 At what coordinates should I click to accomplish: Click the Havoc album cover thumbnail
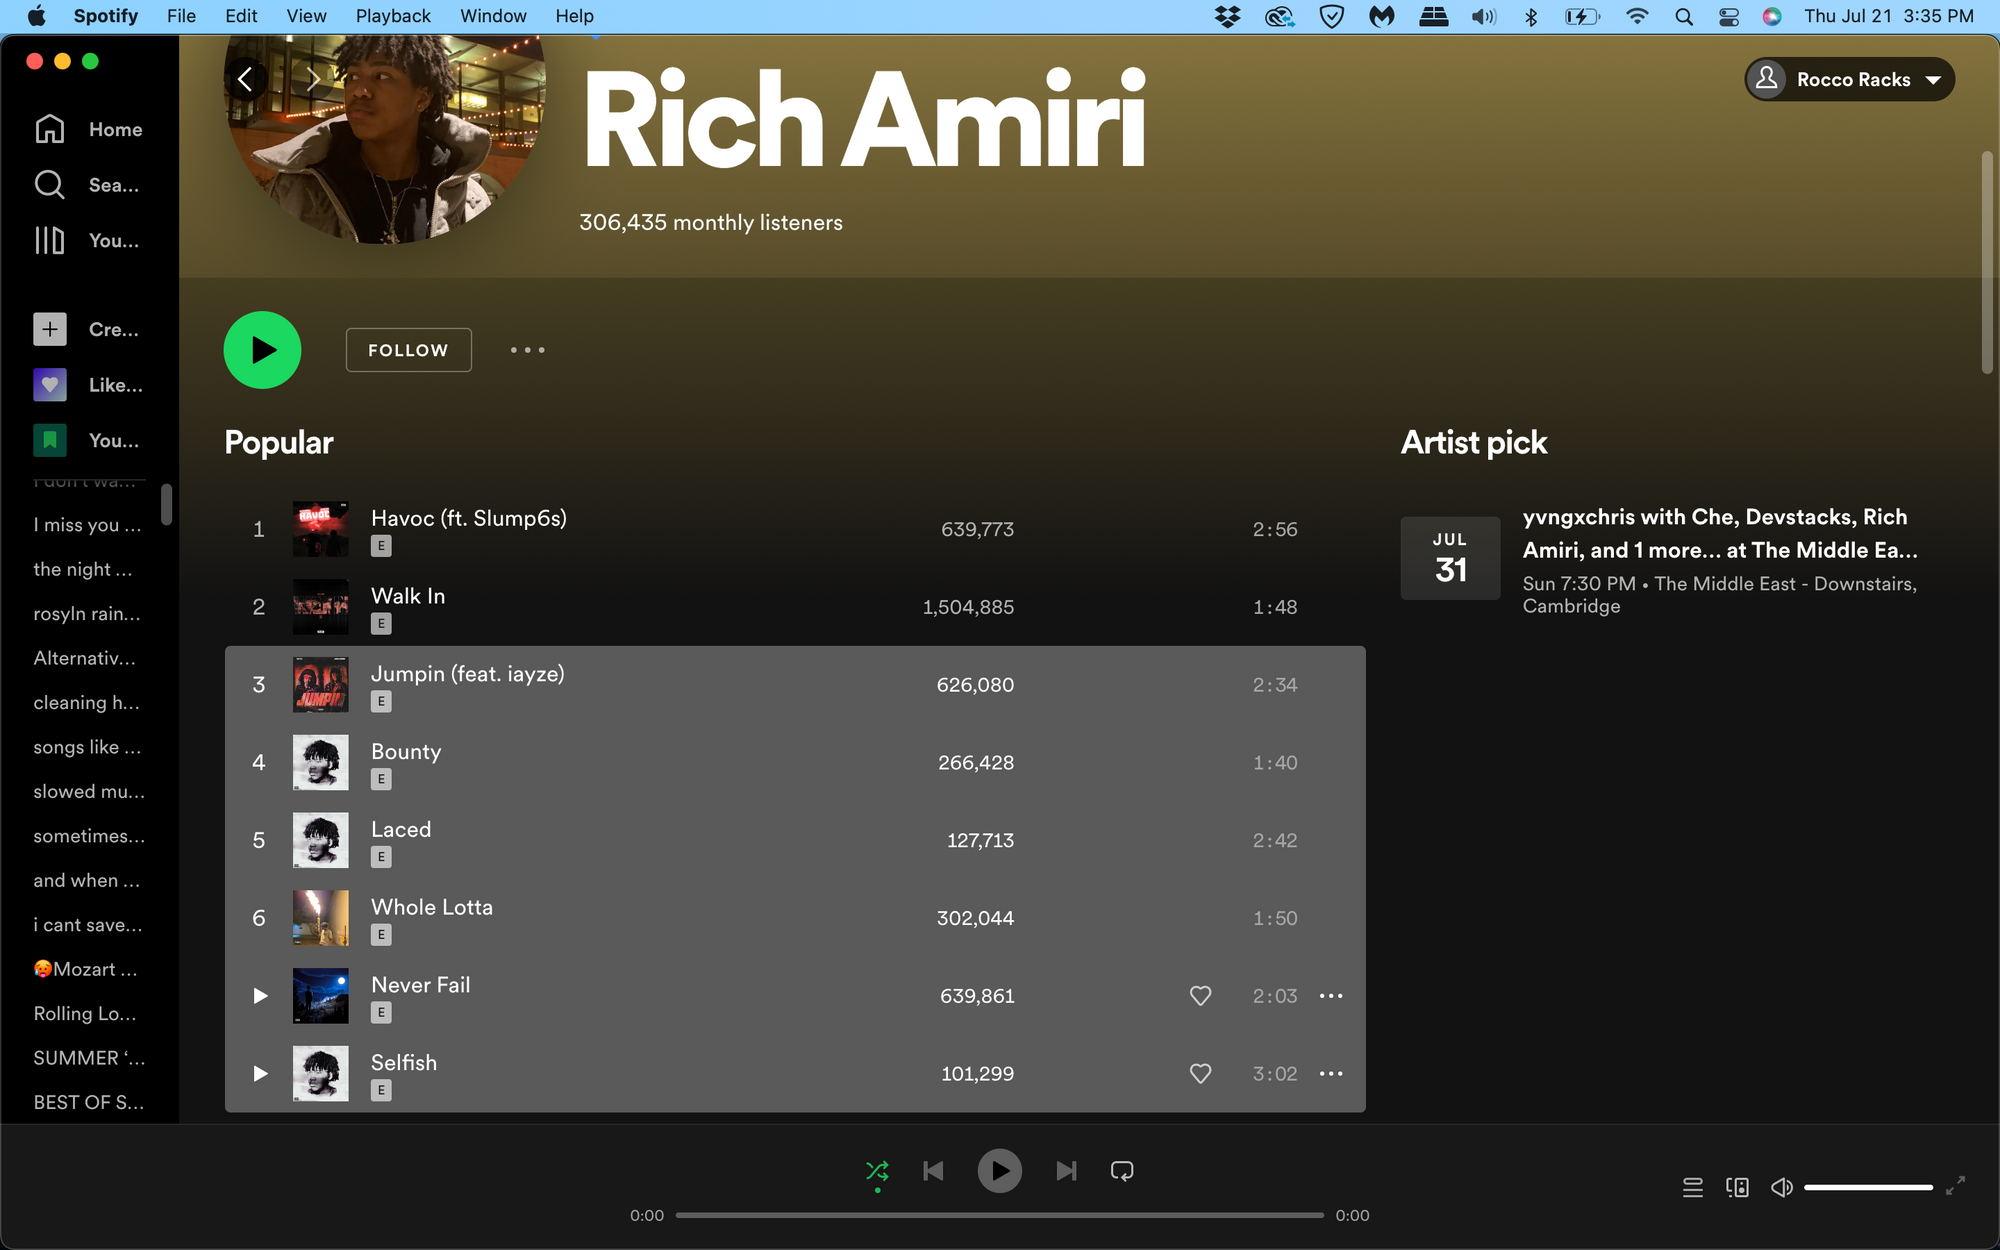(x=321, y=529)
